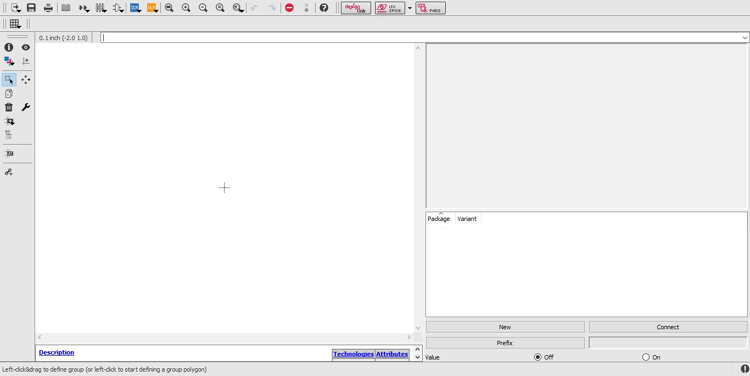Expand the arrow beside LTC Spice

[x=409, y=8]
